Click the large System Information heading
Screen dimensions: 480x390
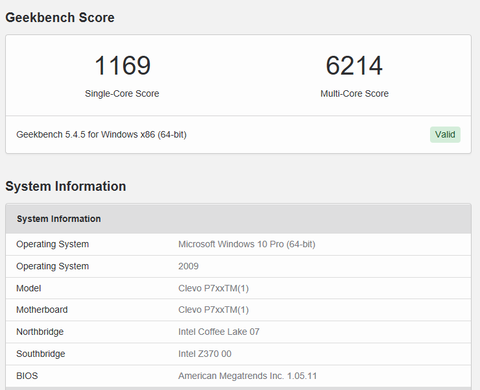(x=66, y=186)
